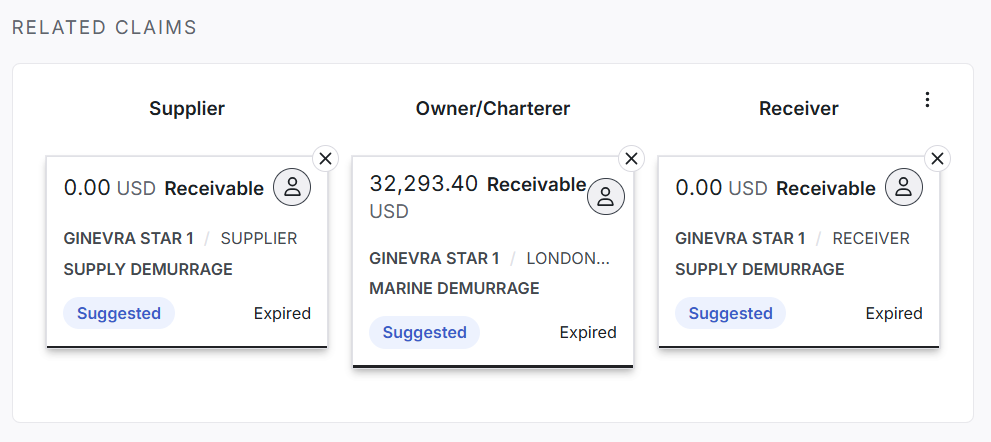
Task: Remove the Owner/Charterer claim card
Action: coord(631,158)
